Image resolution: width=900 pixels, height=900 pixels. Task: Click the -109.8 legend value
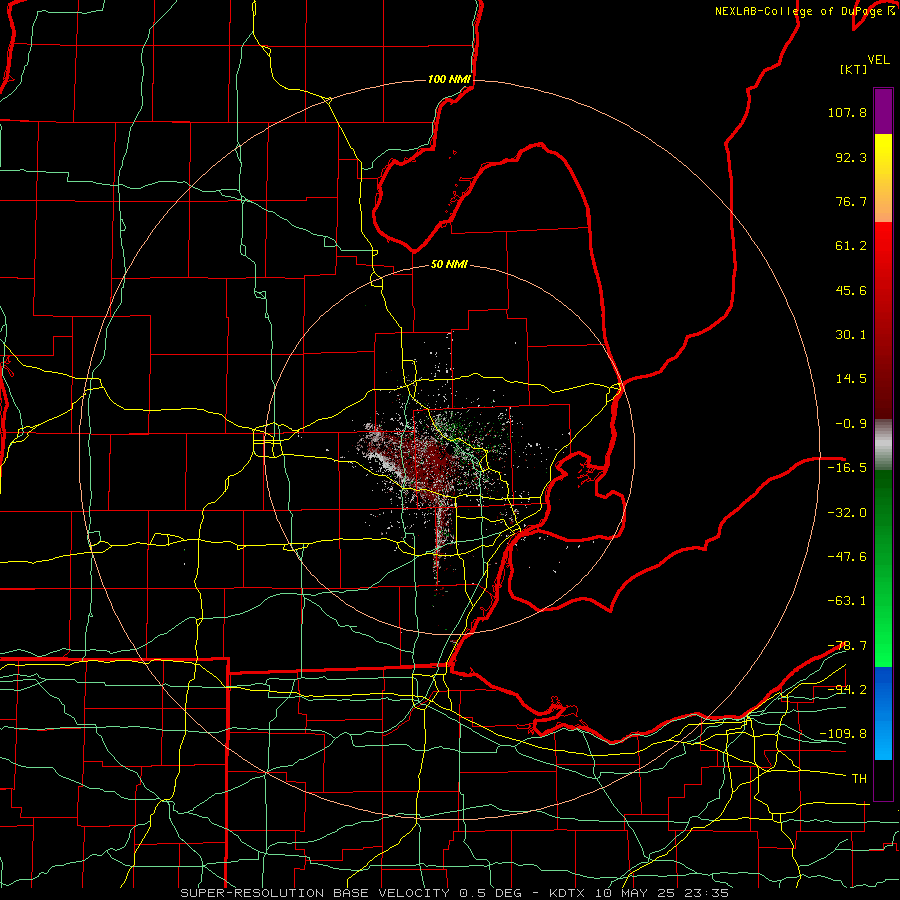click(843, 734)
